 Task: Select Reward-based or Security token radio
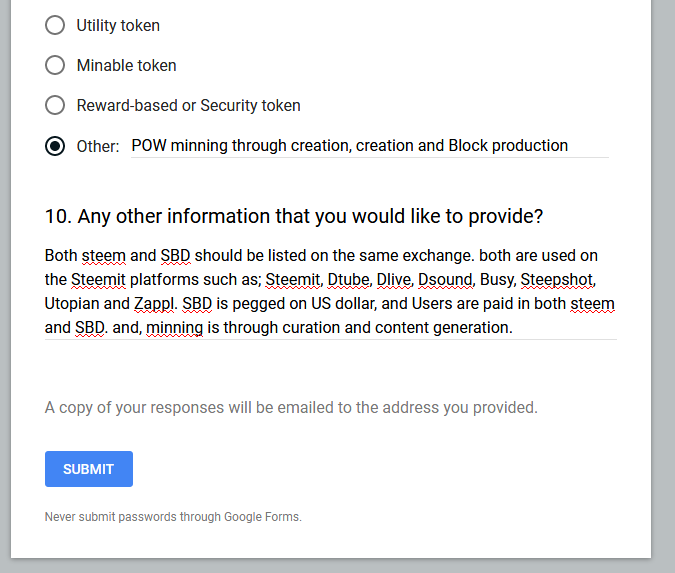[x=55, y=105]
